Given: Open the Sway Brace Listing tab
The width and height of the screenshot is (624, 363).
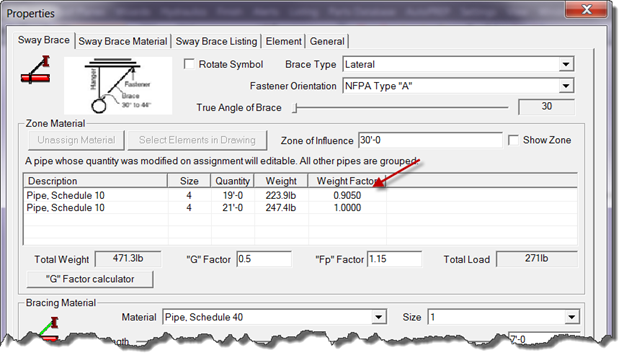Looking at the screenshot, I should [x=216, y=41].
